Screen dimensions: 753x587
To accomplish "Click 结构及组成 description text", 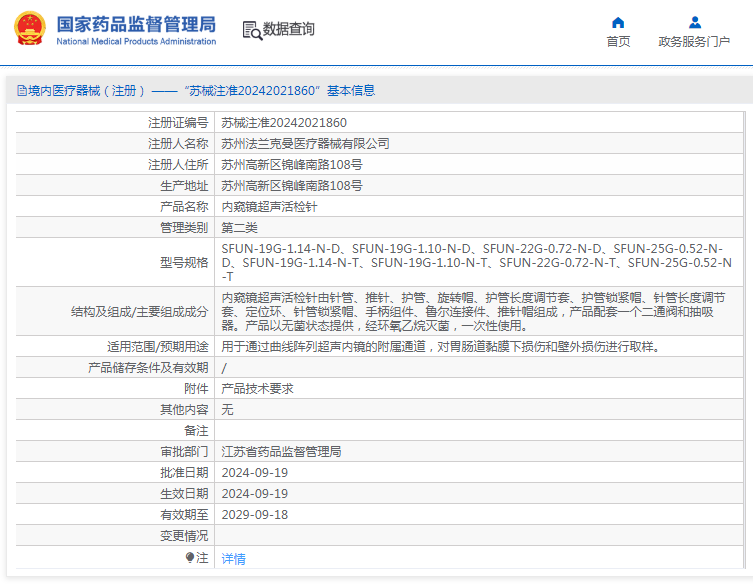I will [474, 311].
